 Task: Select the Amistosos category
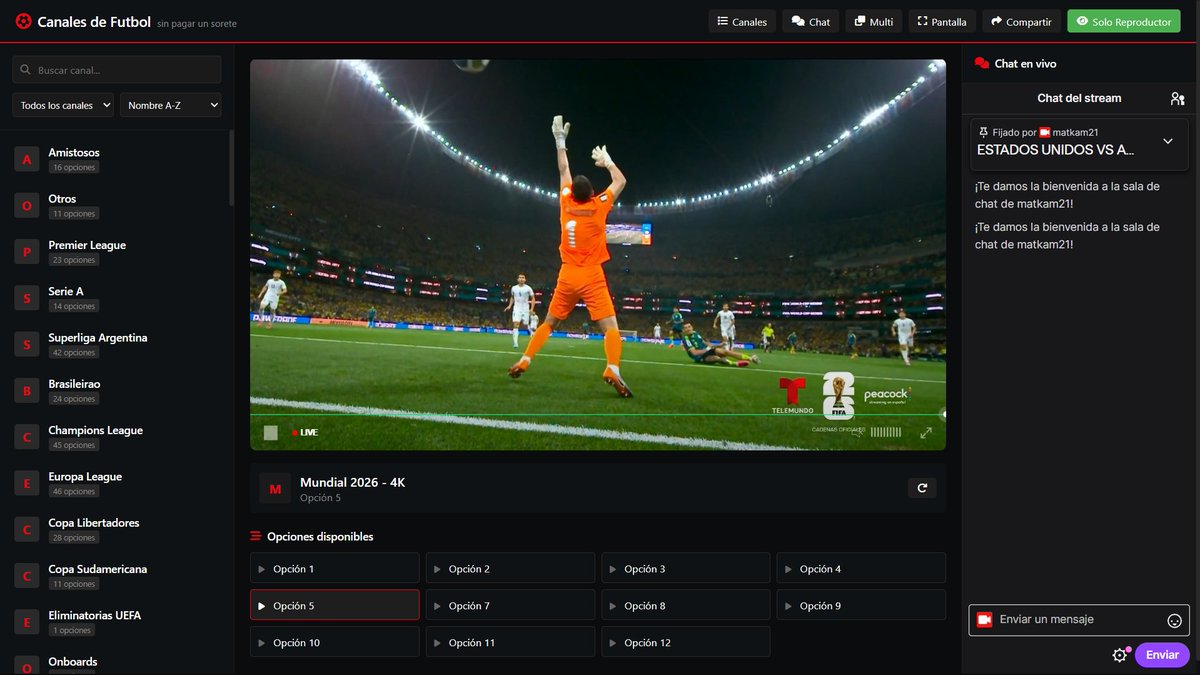point(115,159)
